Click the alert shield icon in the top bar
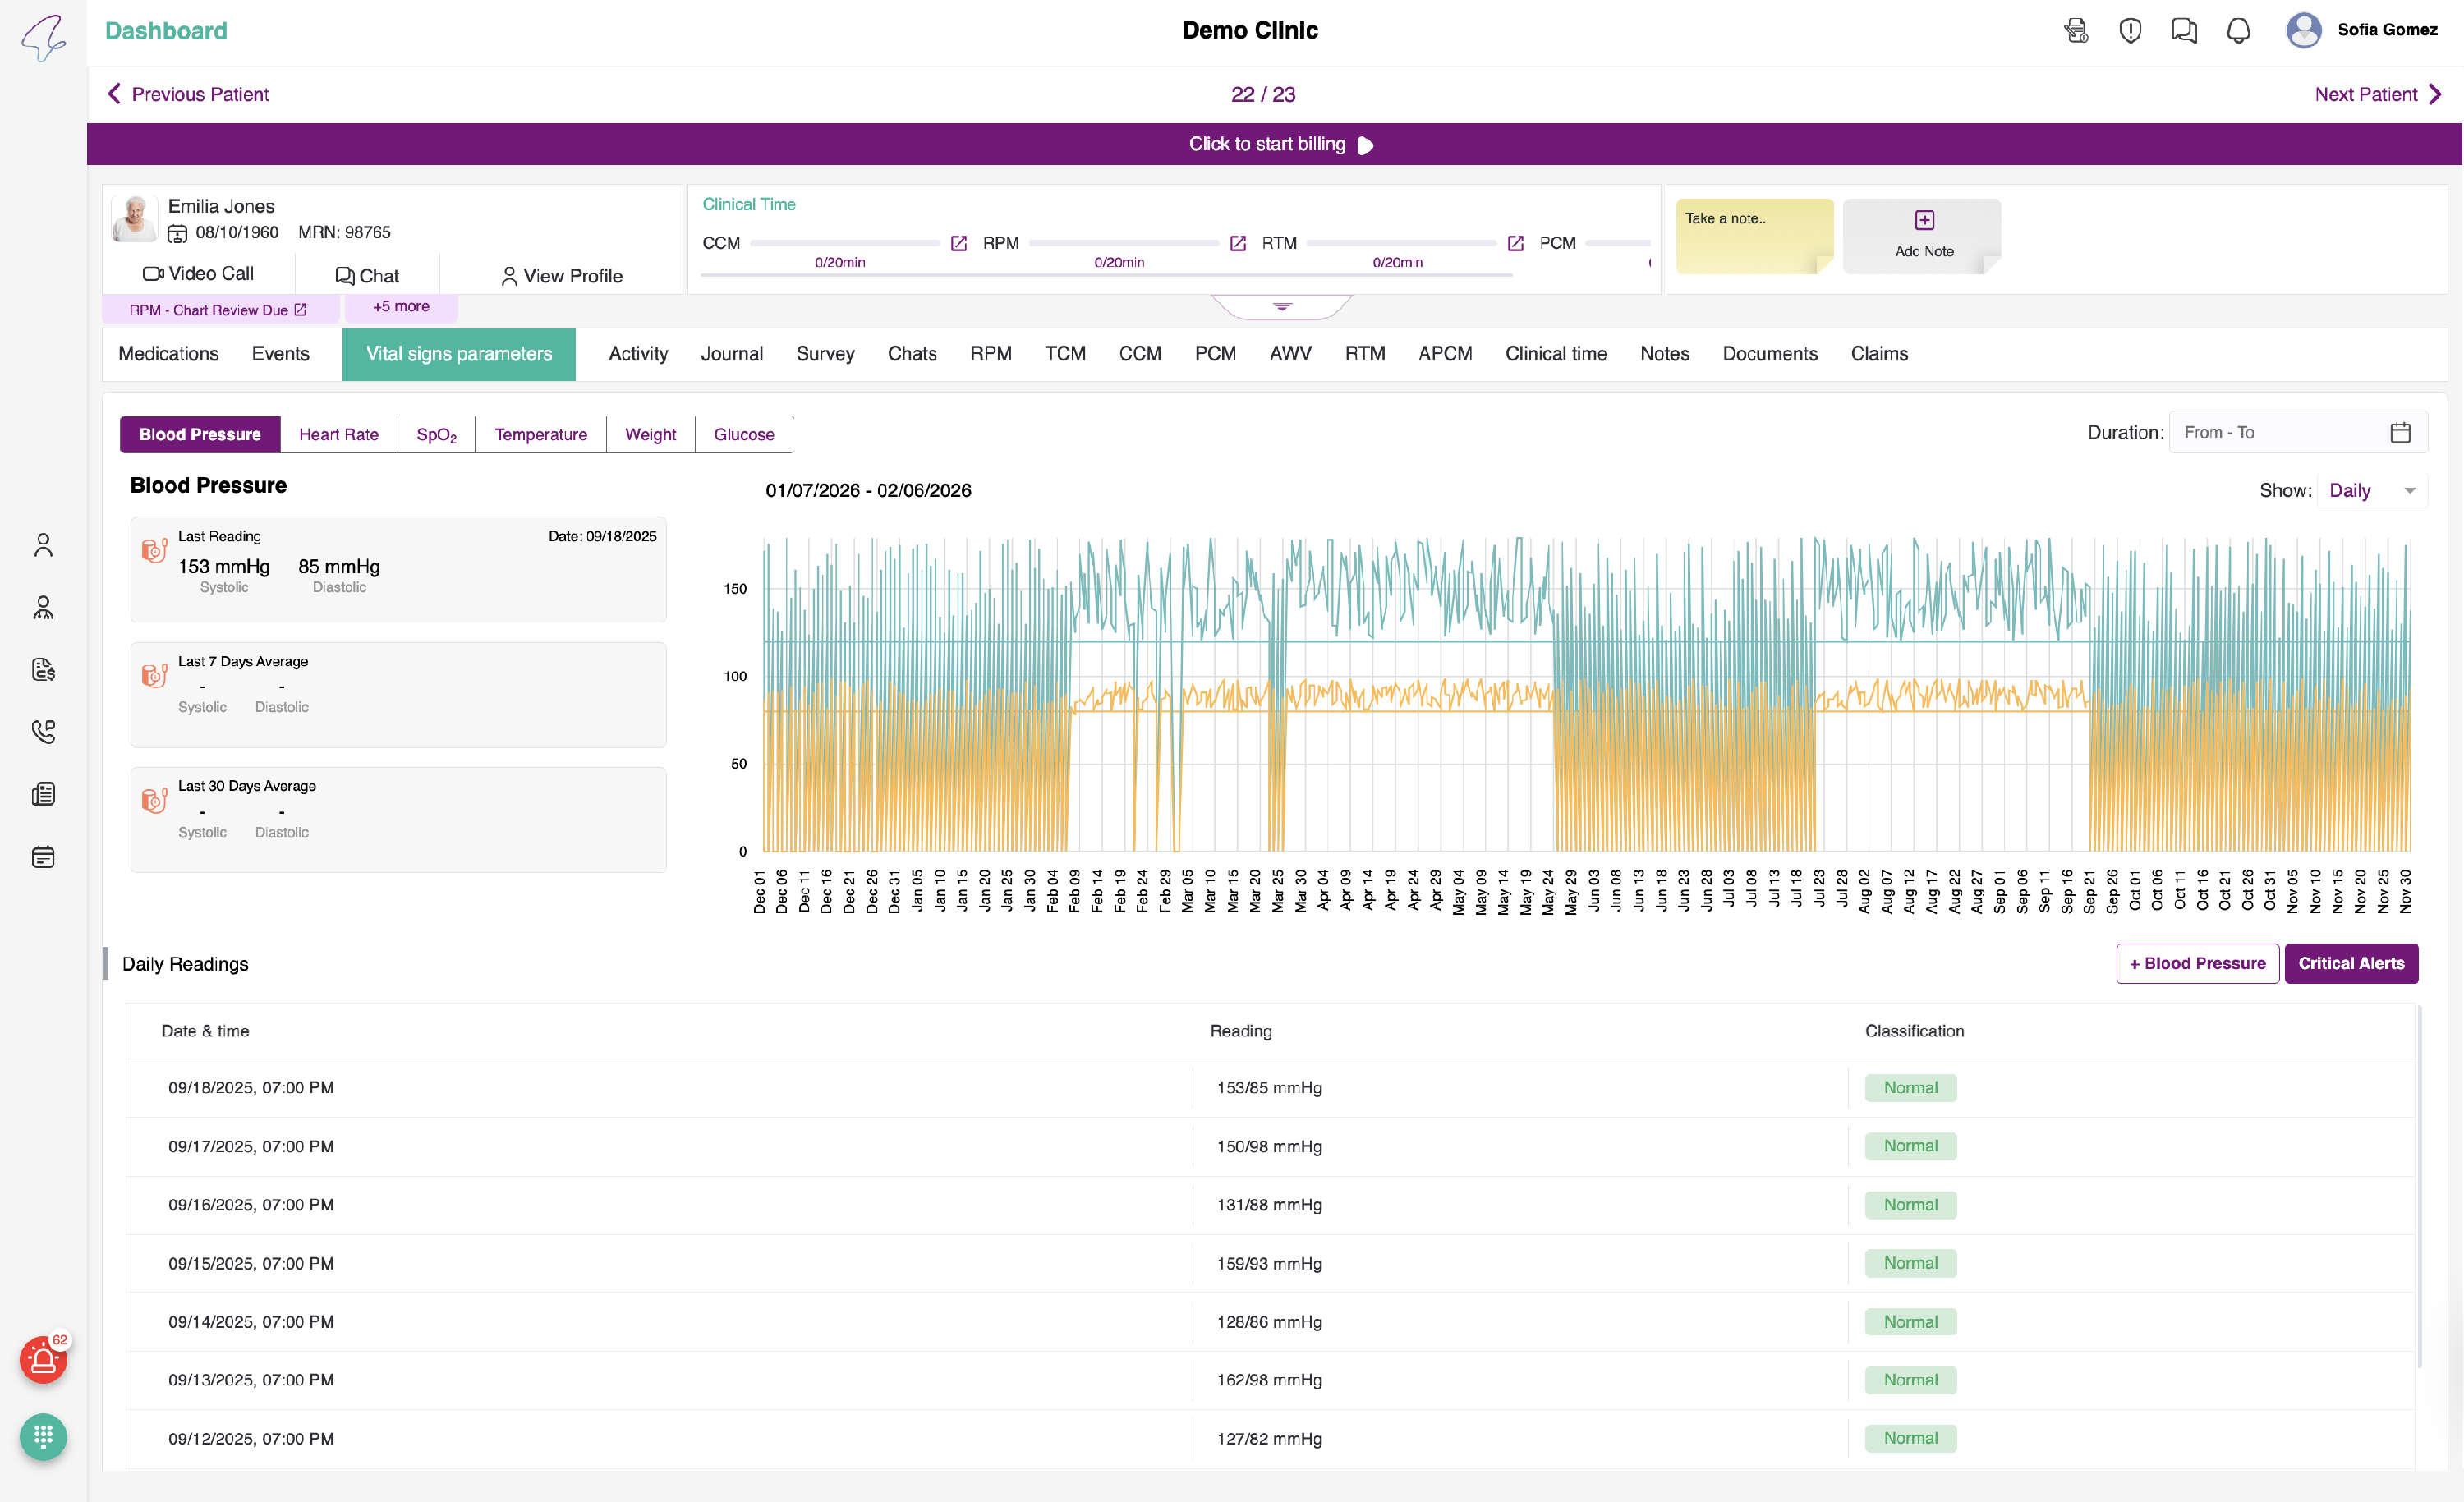This screenshot has width=2464, height=1502. [x=2130, y=31]
